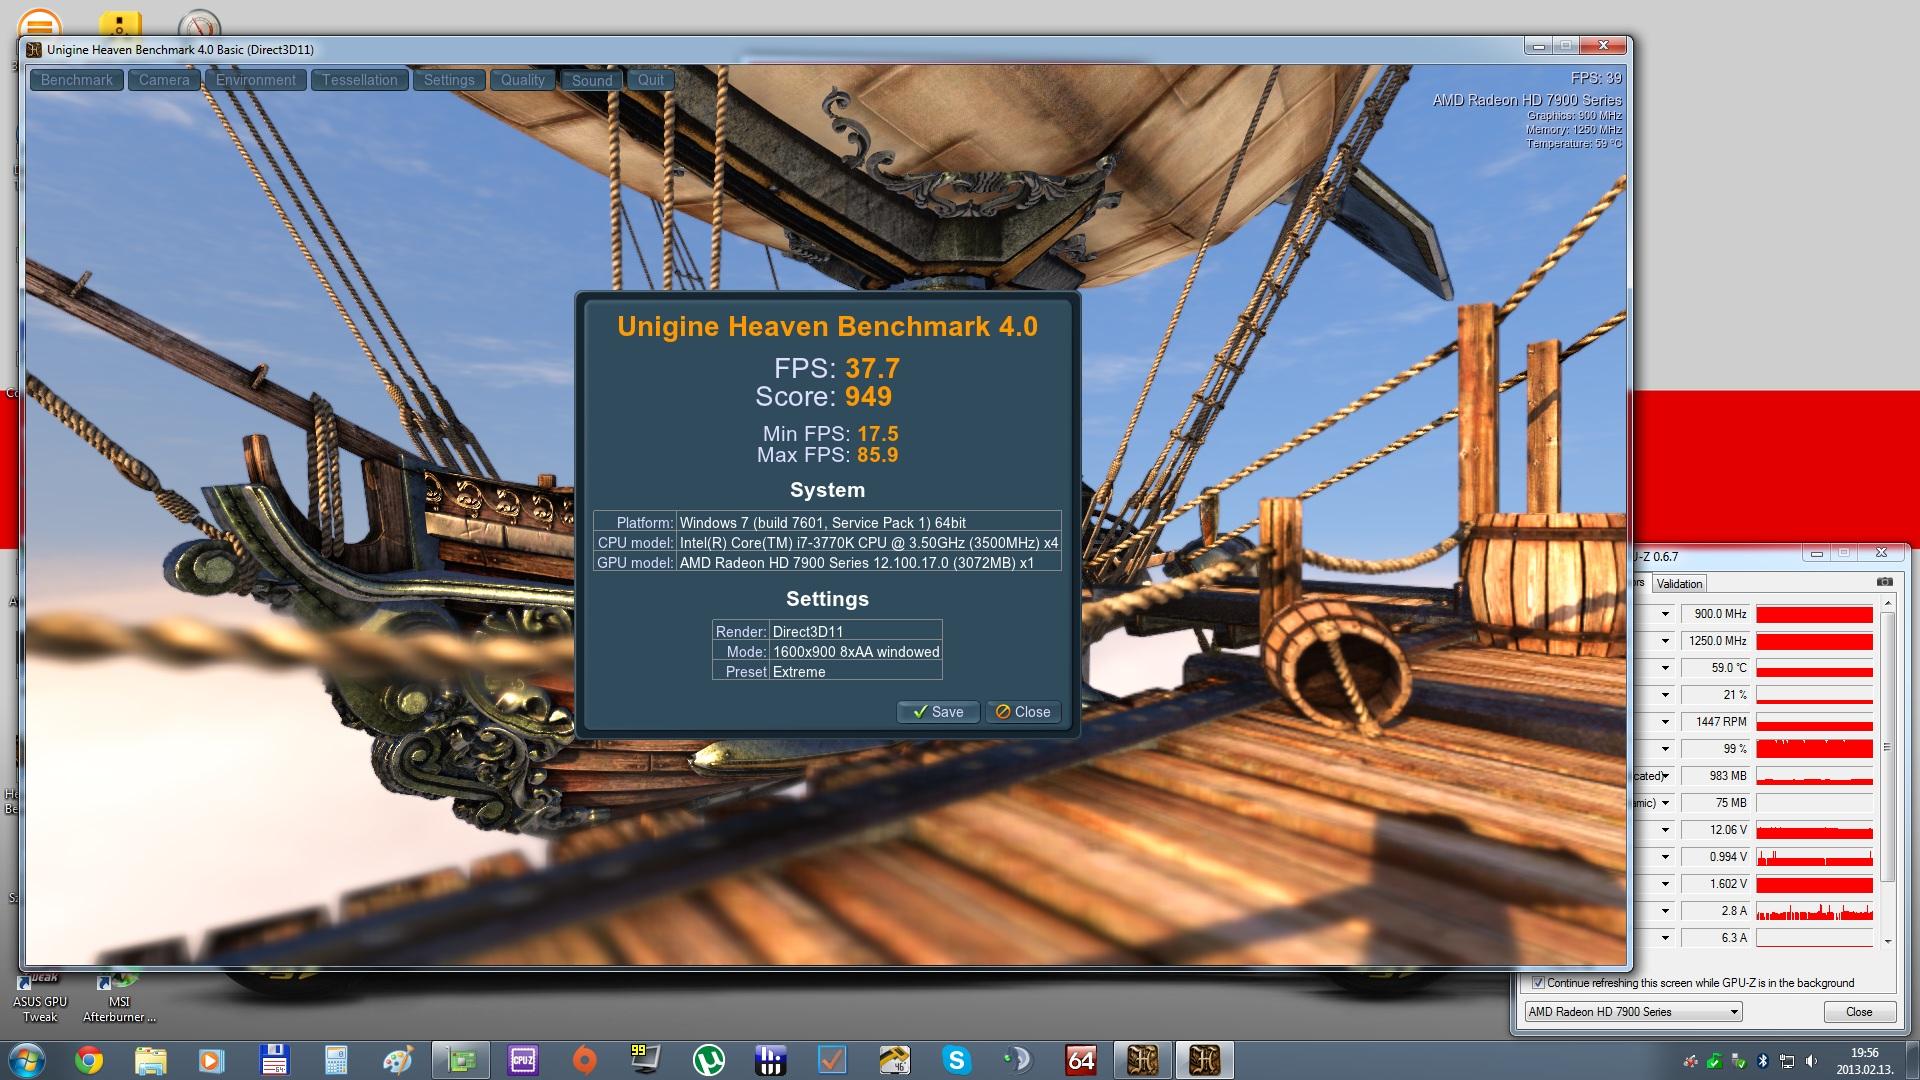Launch the media player taskbar icon
Screen dimensions: 1920x1080
211,1060
